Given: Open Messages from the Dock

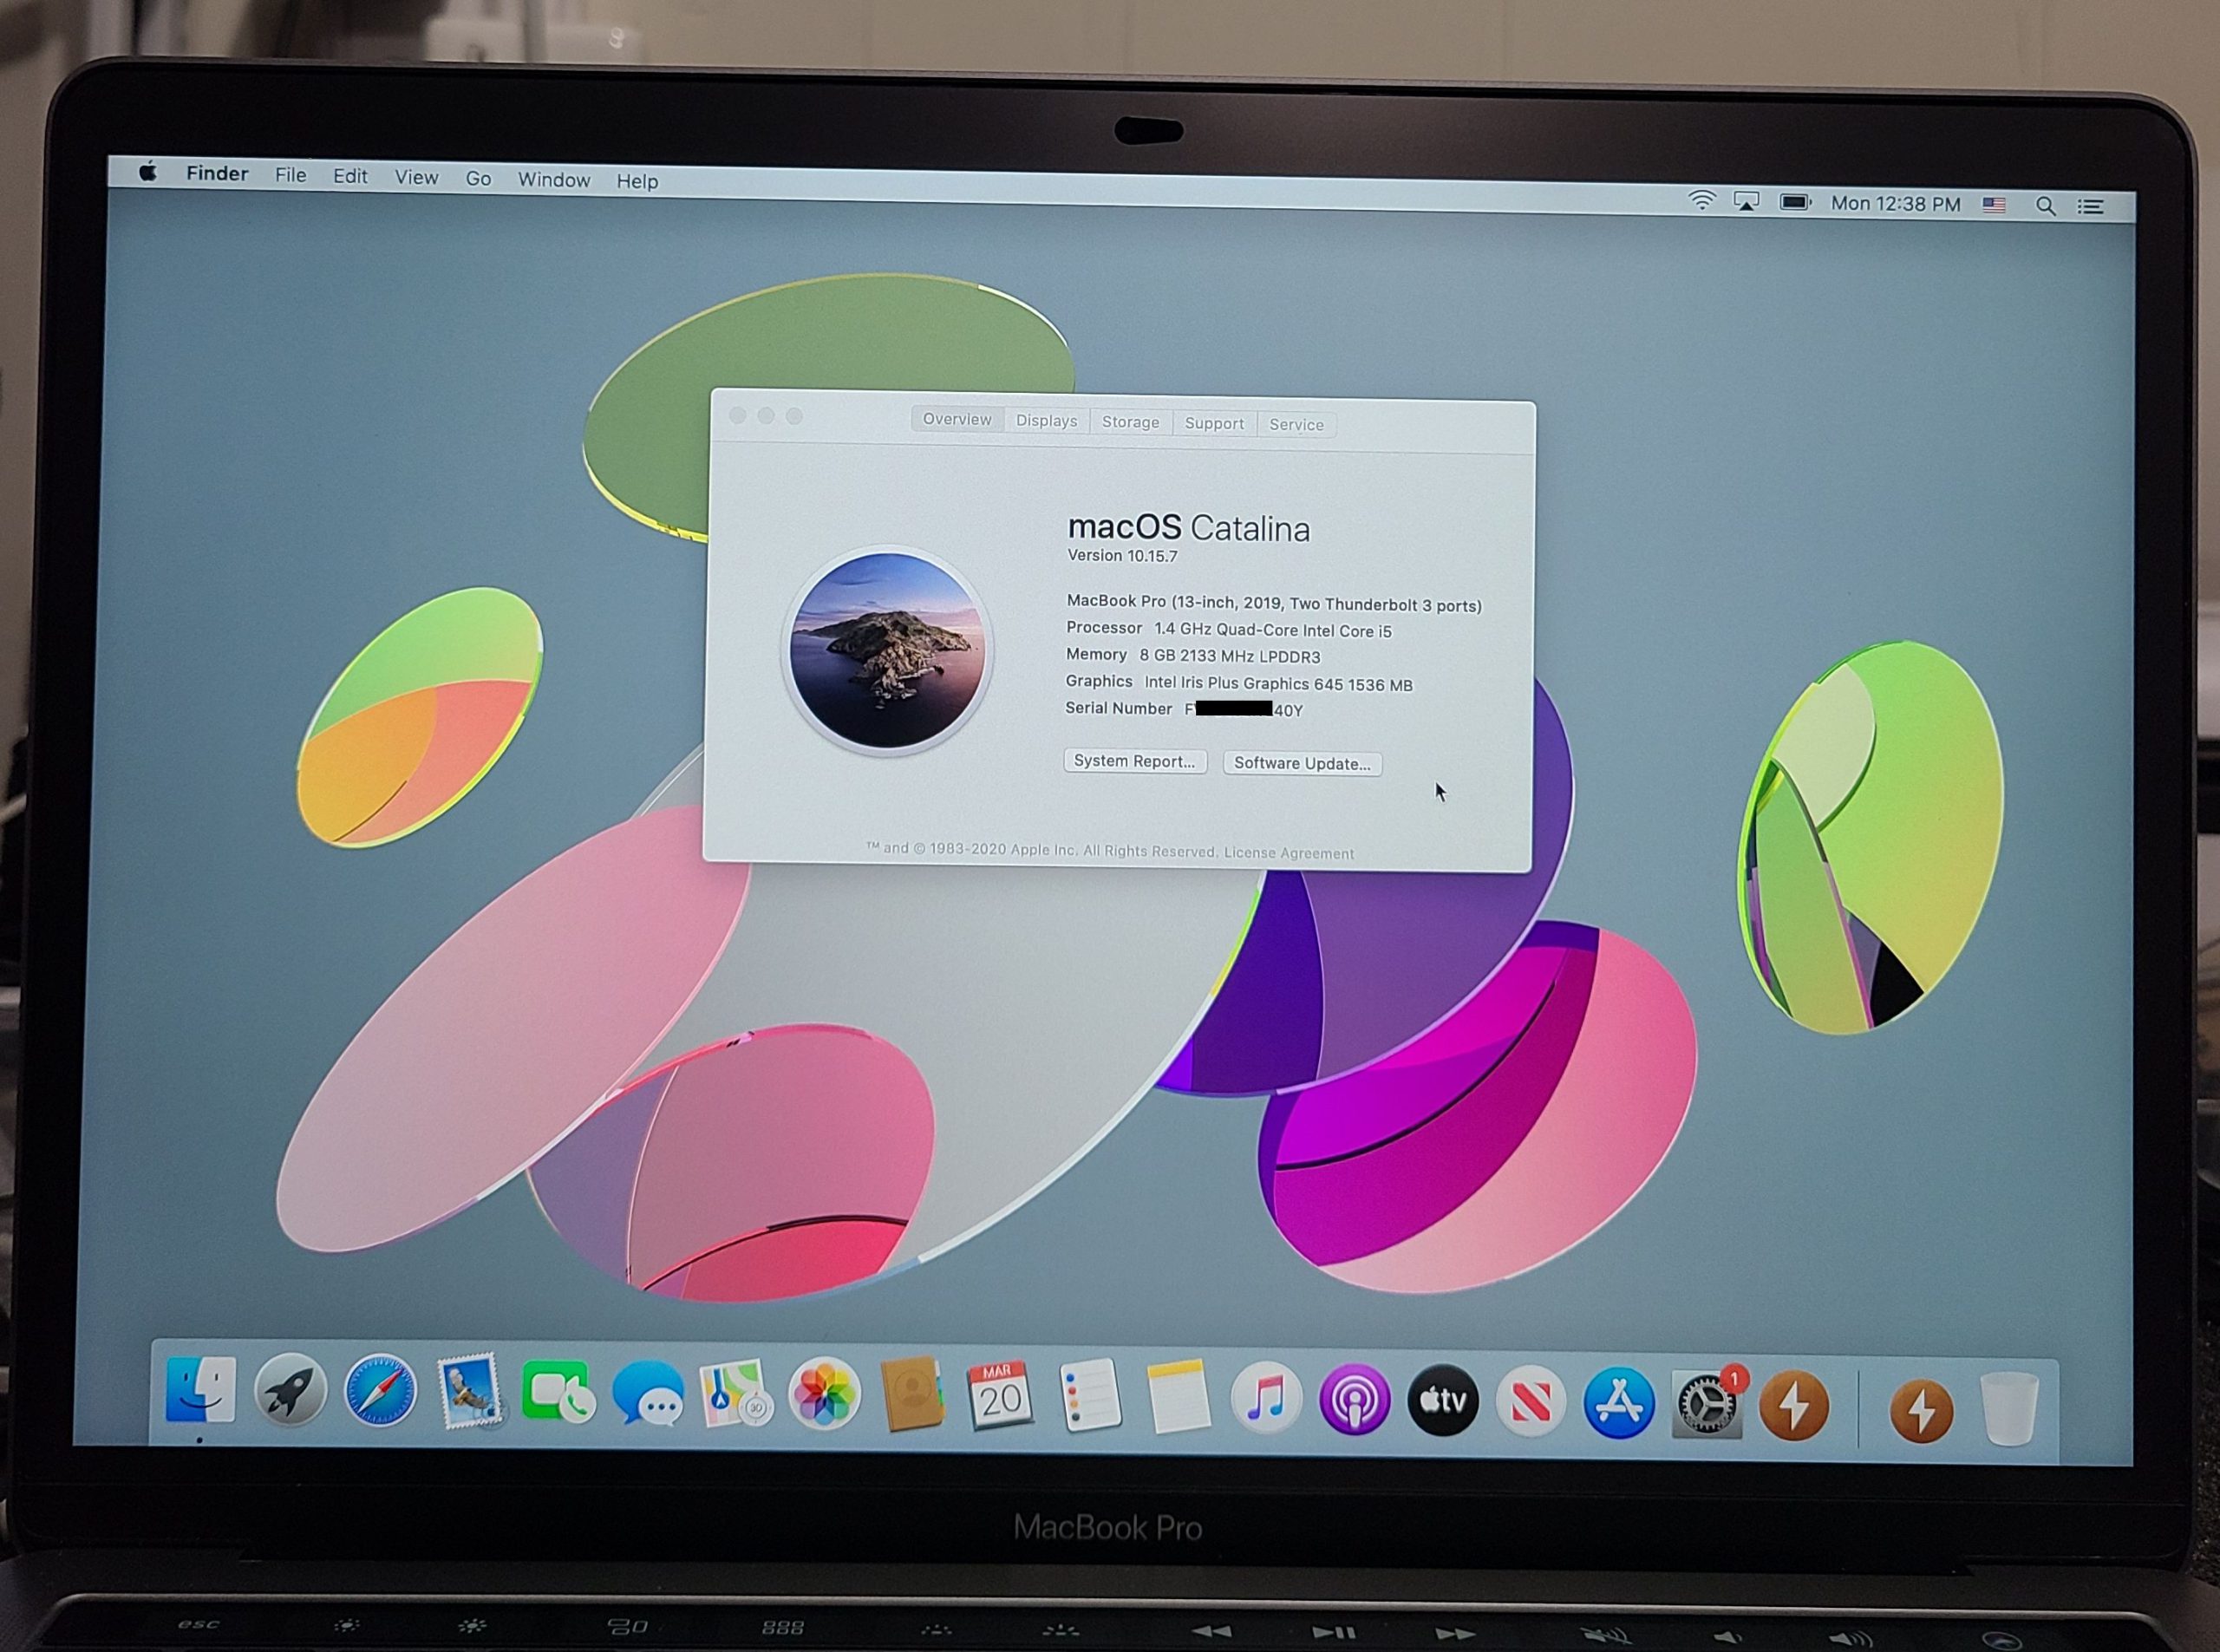Looking at the screenshot, I should [648, 1393].
